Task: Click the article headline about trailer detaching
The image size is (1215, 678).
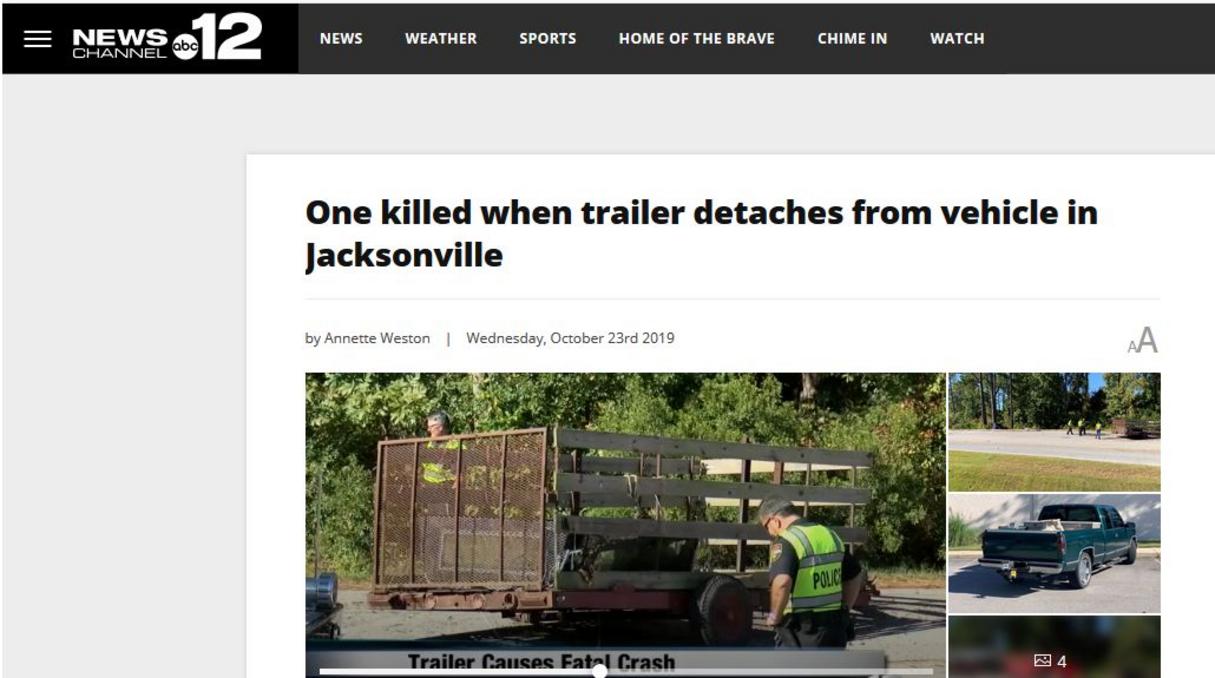Action: tap(701, 234)
